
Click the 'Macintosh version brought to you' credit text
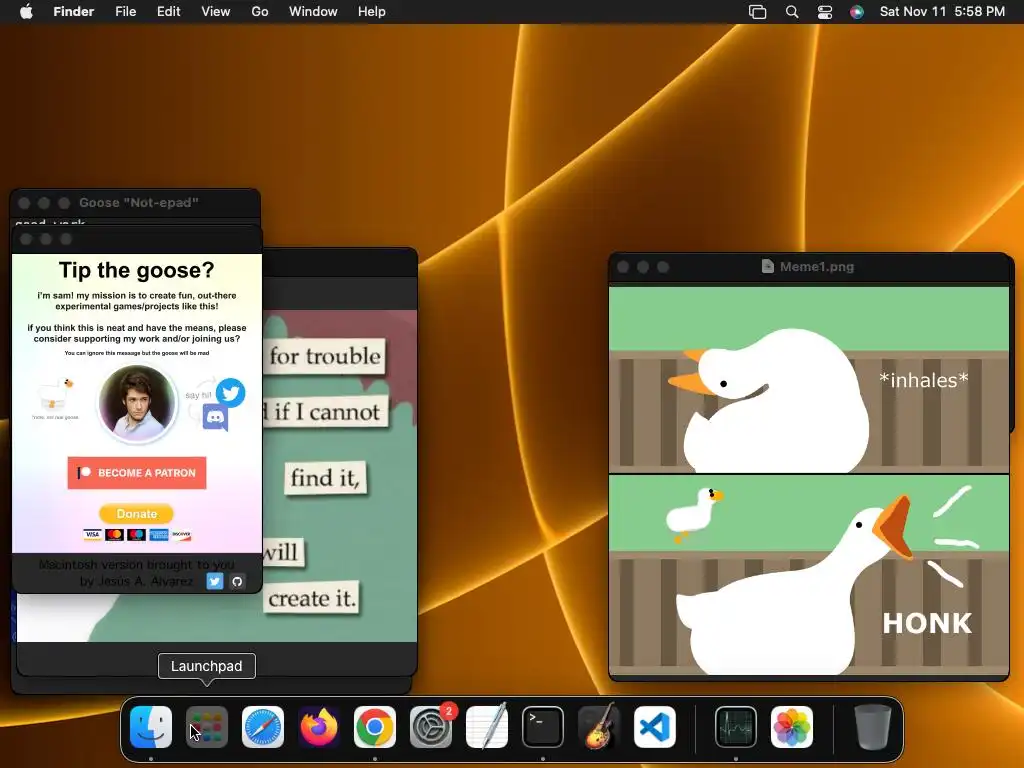coord(136,564)
